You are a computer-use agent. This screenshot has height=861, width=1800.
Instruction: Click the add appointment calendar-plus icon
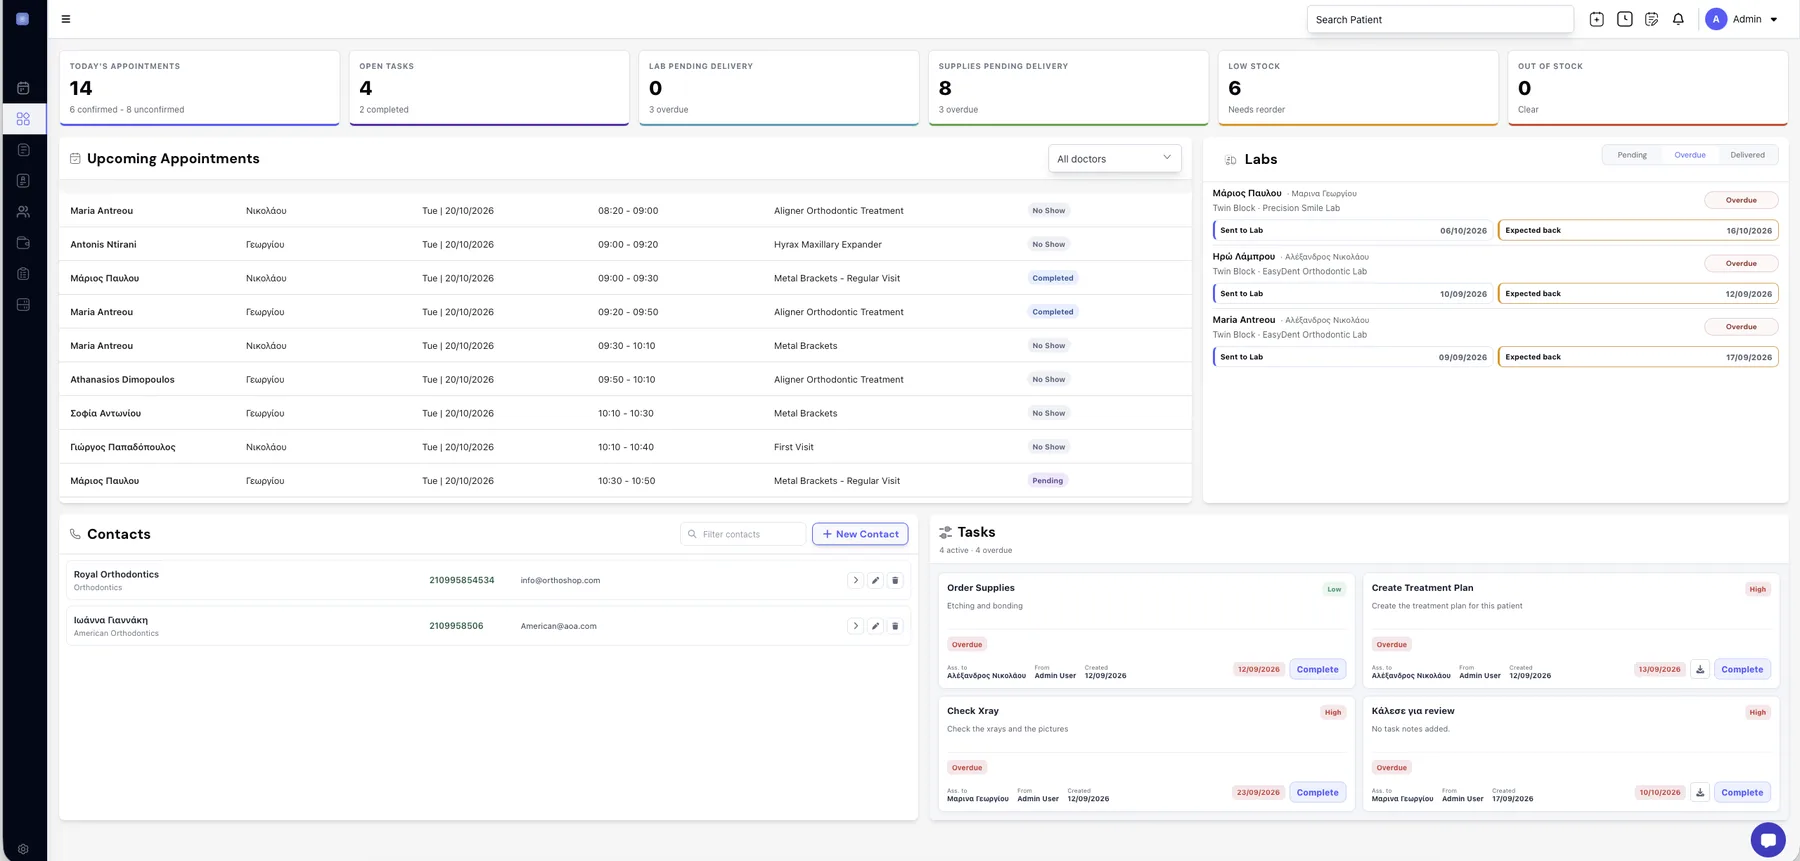click(1597, 19)
